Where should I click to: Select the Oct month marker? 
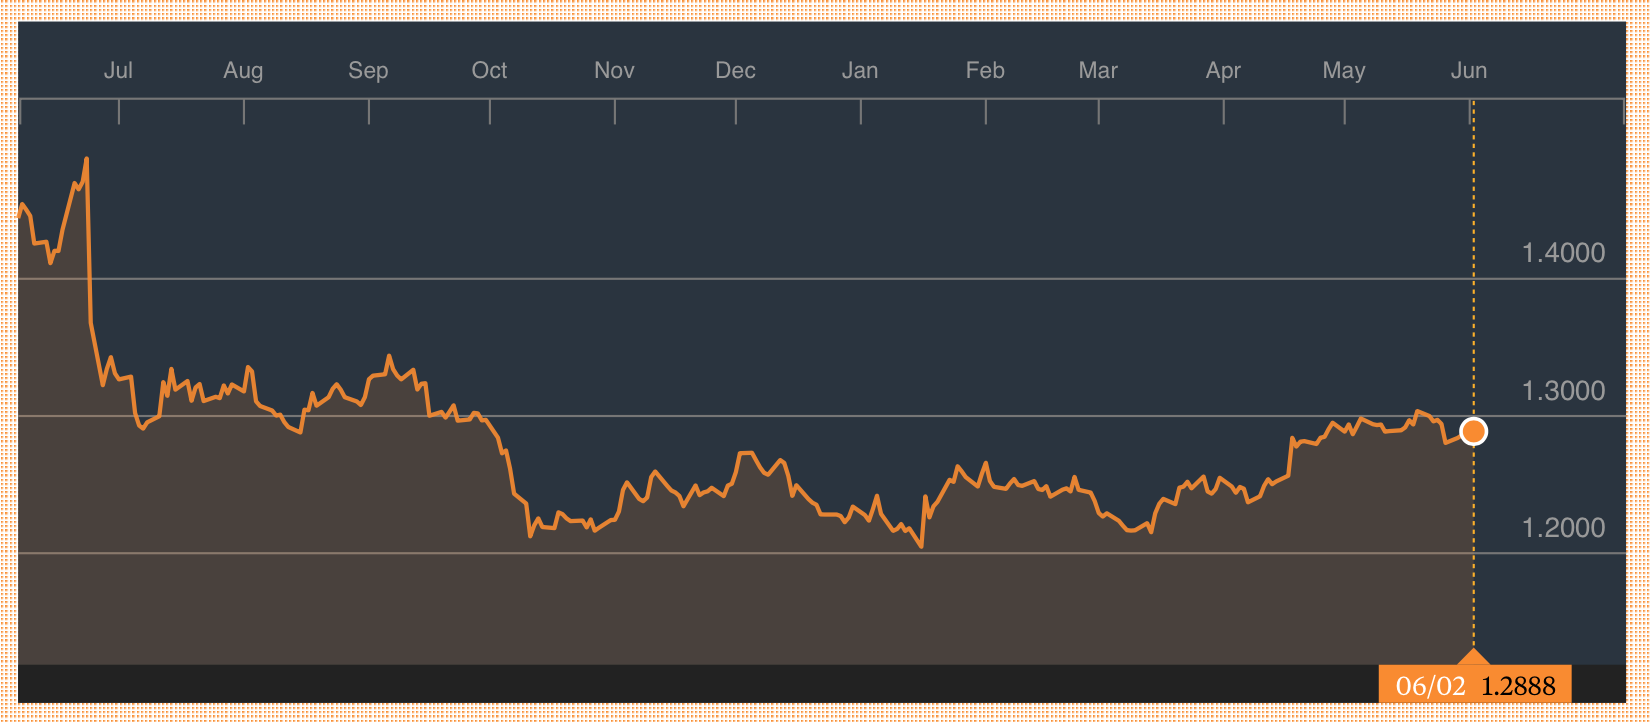pos(489,70)
